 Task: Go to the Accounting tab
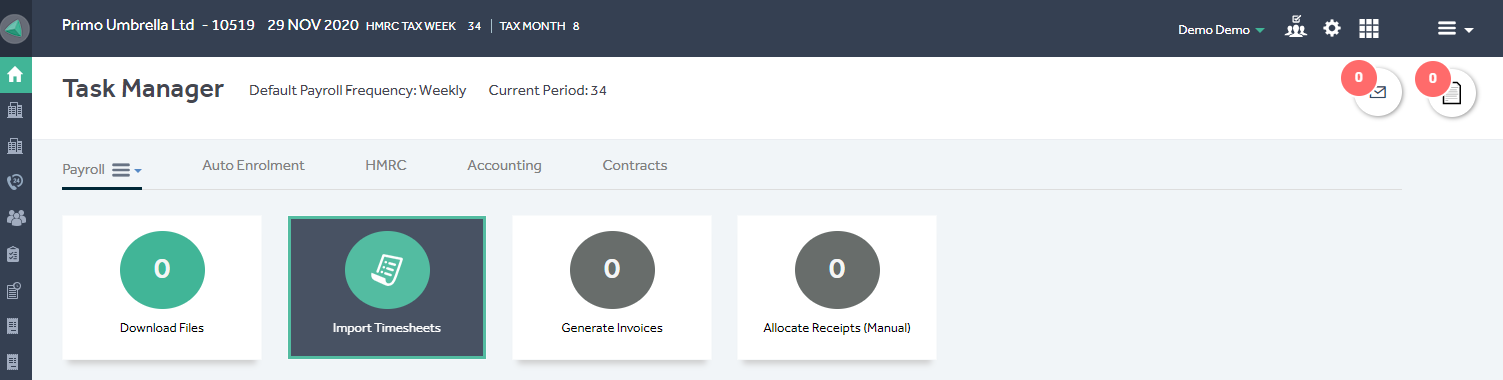[x=504, y=166]
